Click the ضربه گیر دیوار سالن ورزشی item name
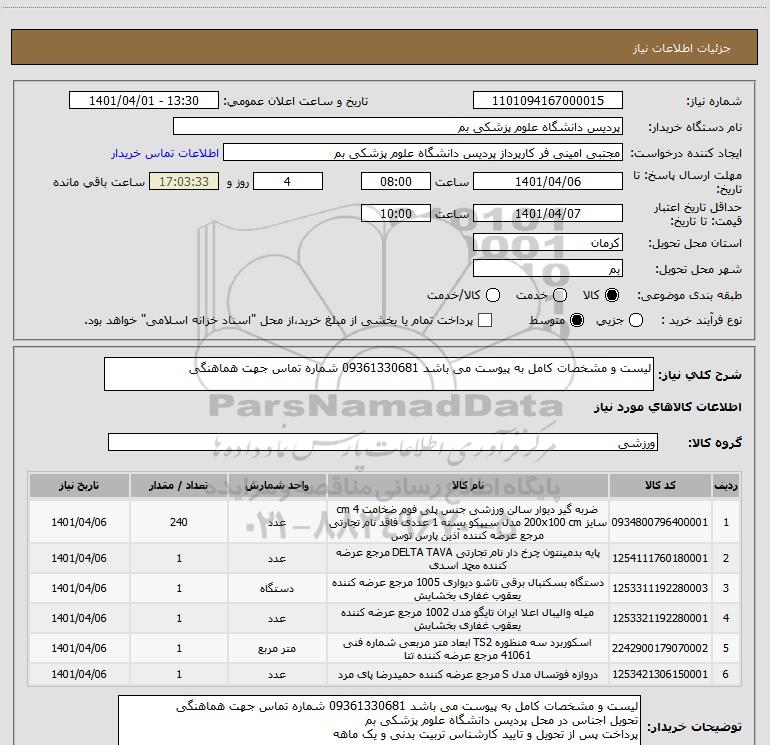This screenshot has width=770, height=745. [468, 522]
